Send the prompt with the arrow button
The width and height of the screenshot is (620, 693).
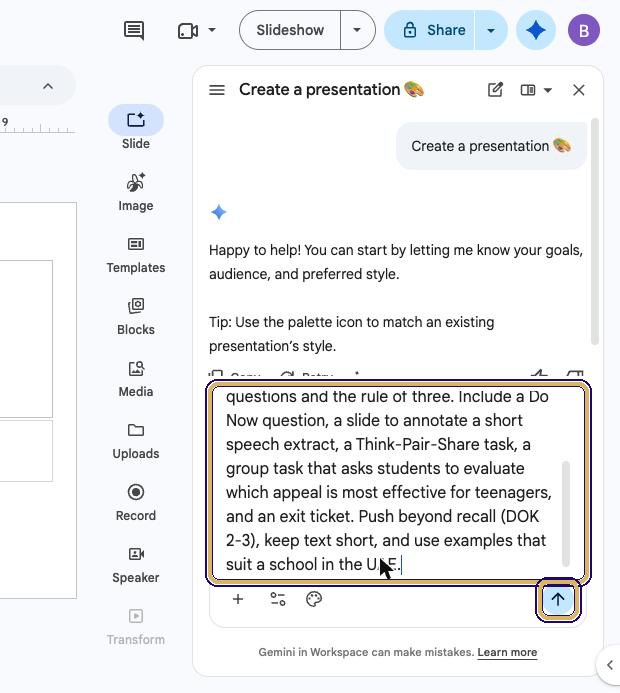coord(558,599)
